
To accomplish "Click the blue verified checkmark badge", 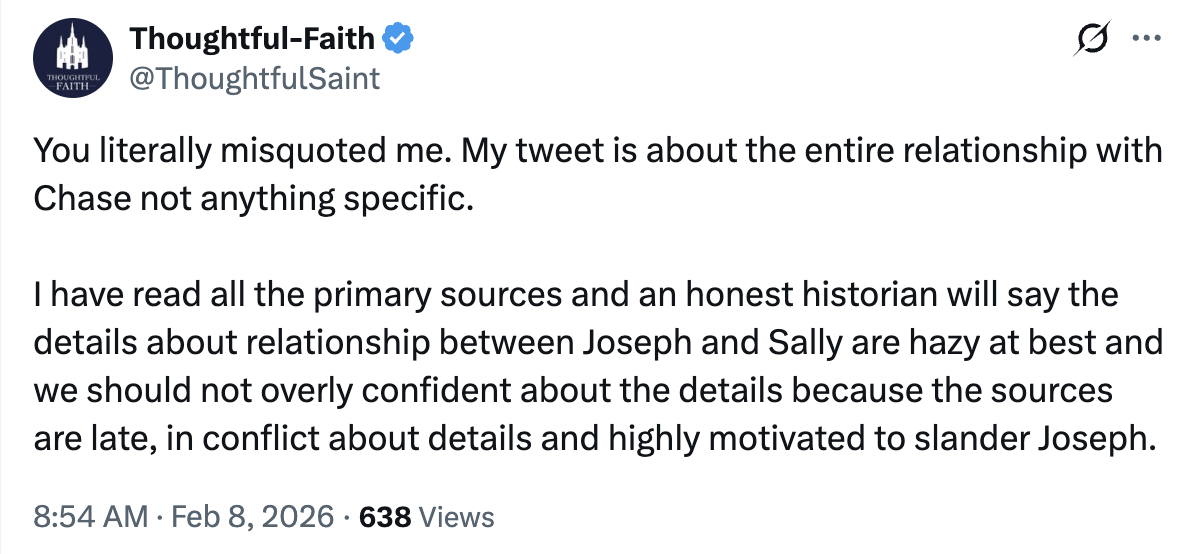I will [x=398, y=40].
